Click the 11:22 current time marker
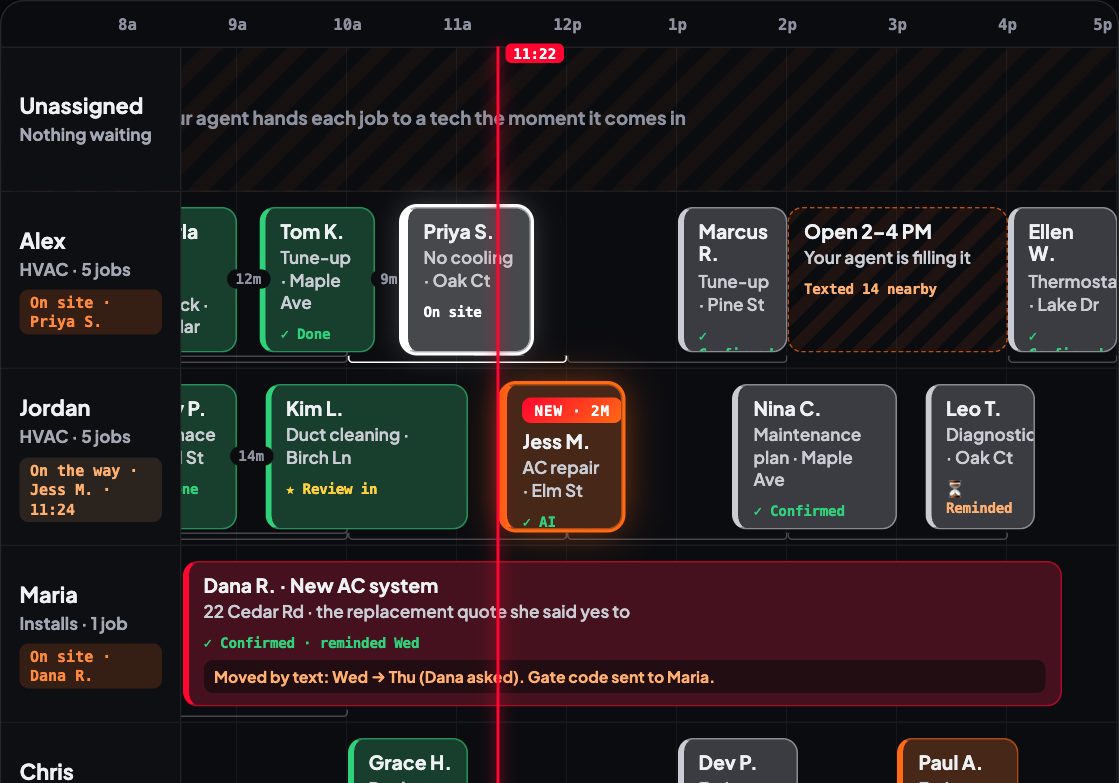 coord(535,54)
